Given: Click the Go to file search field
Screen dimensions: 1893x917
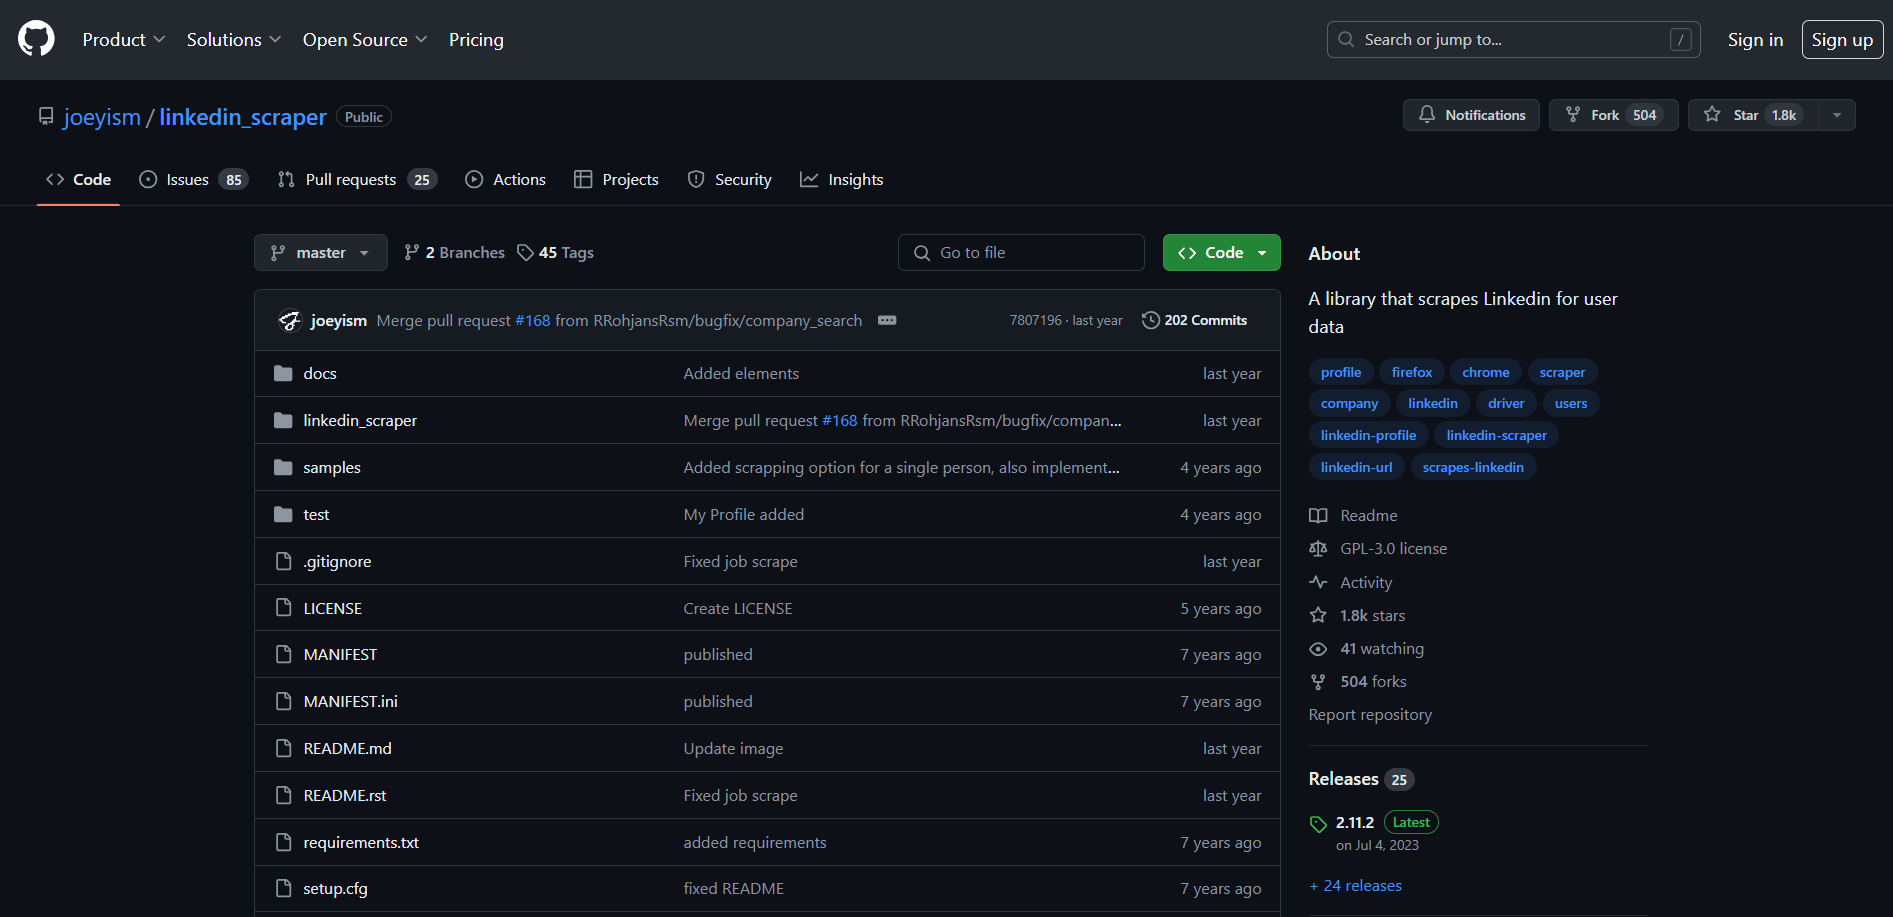Looking at the screenshot, I should pos(1021,253).
